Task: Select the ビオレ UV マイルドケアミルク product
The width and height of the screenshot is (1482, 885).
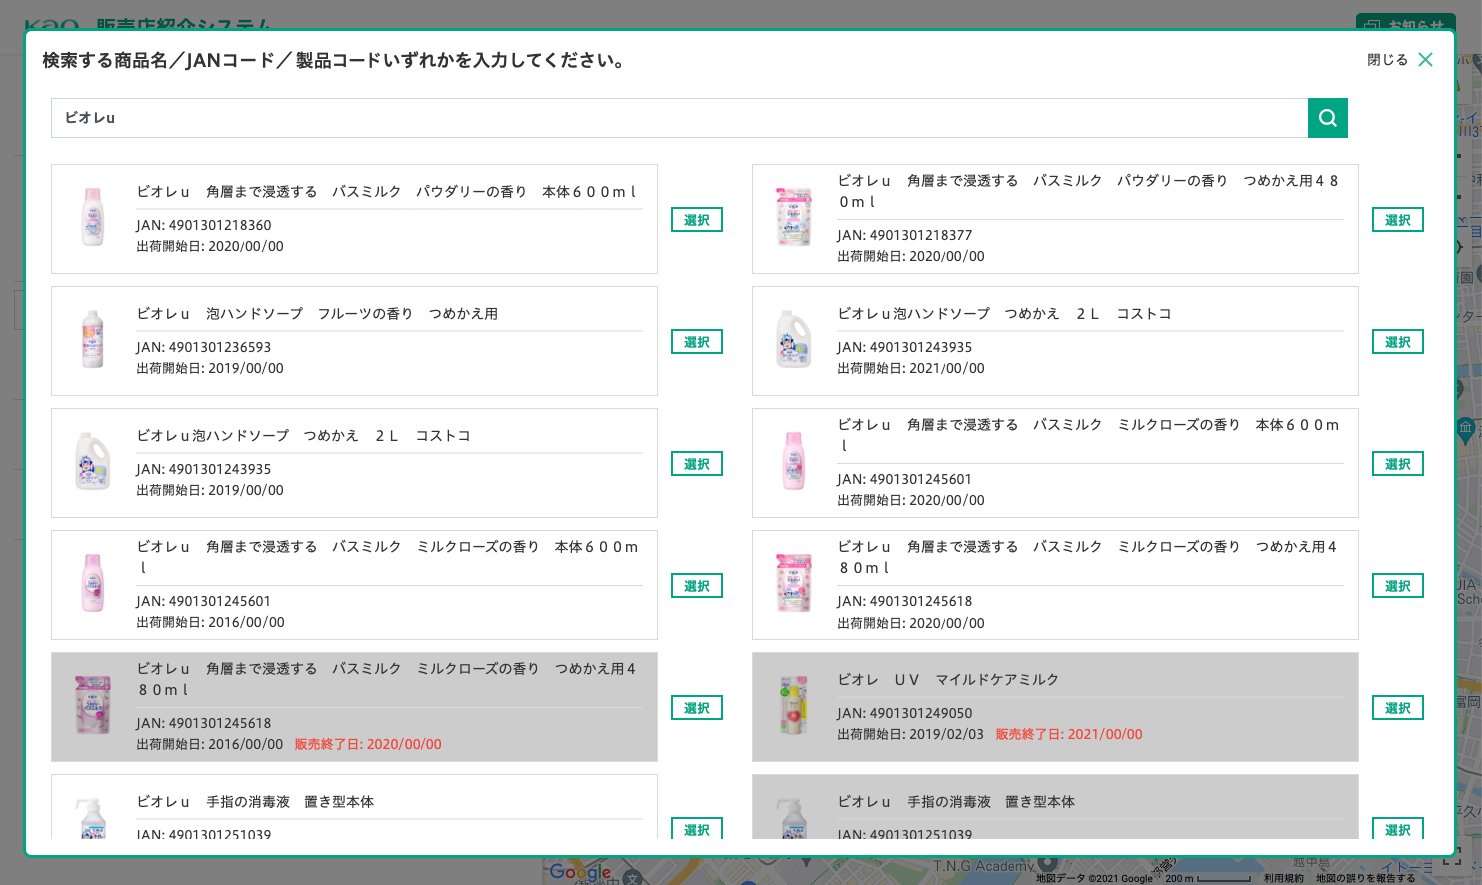Action: [1397, 708]
